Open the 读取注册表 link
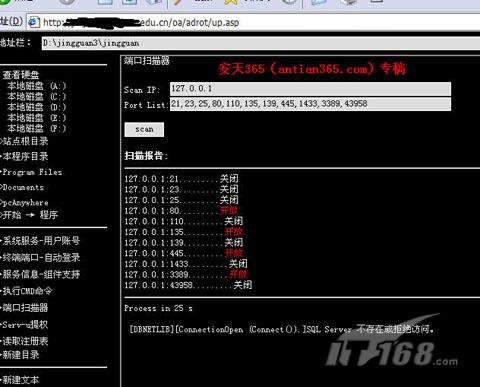Viewport: 480px width, 387px height. [x=25, y=341]
